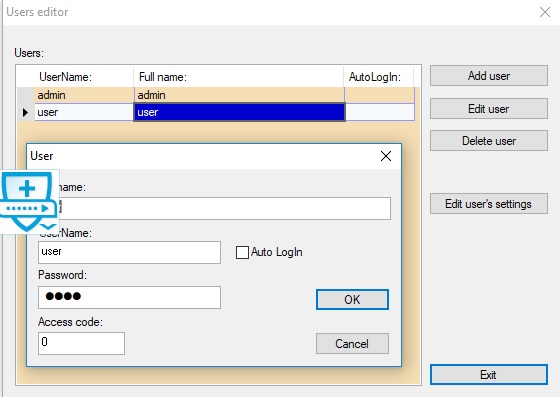
Task: Click the AutoLogIn column header
Action: [x=379, y=77]
